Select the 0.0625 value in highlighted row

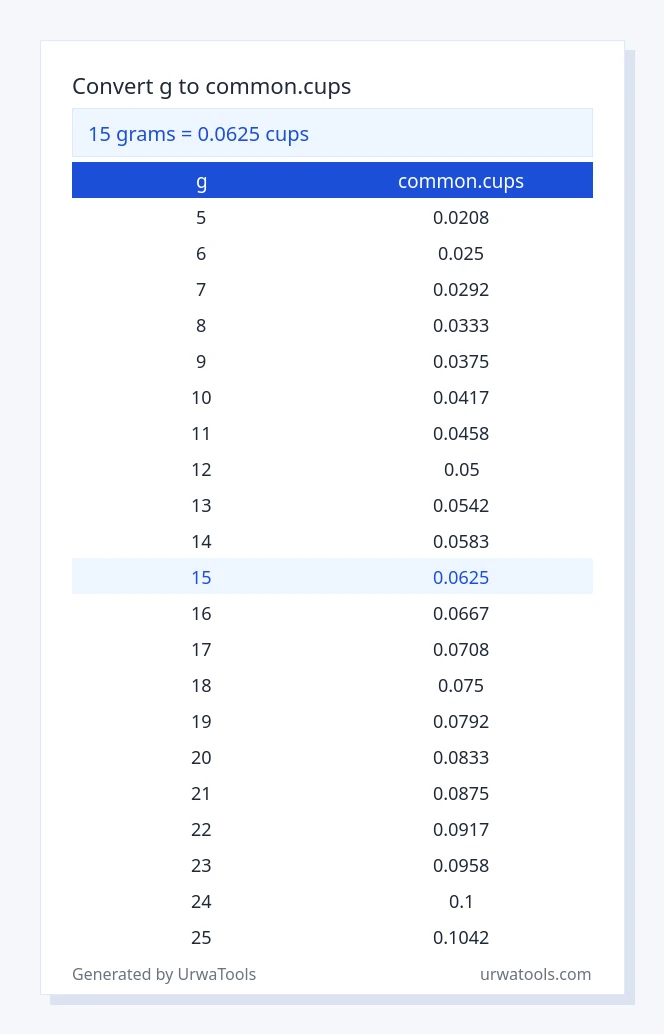(x=461, y=578)
